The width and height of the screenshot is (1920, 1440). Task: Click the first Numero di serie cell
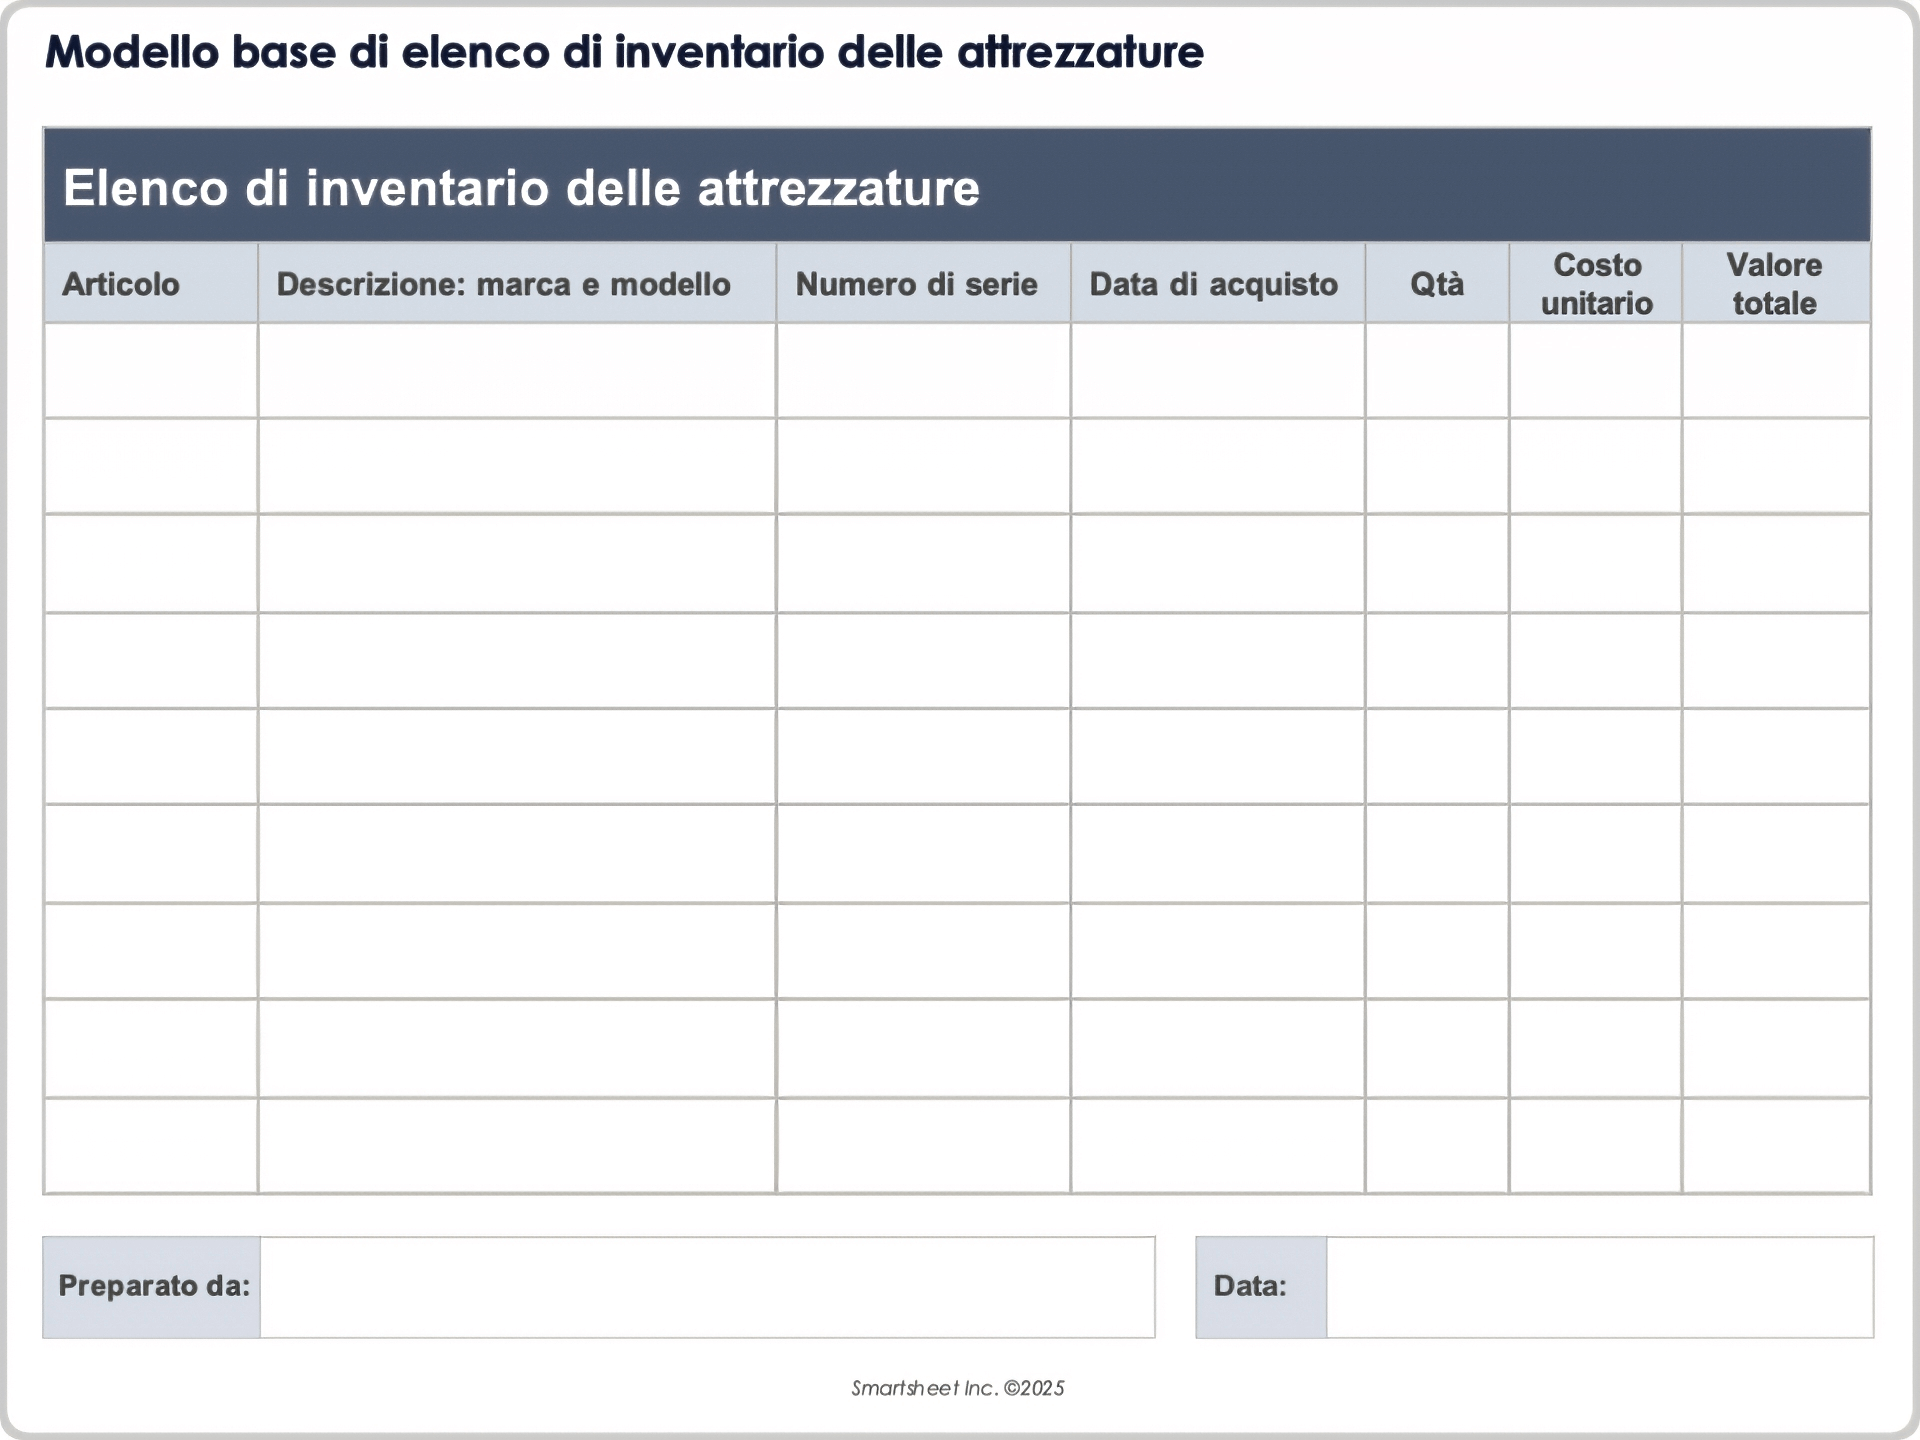click(x=920, y=370)
